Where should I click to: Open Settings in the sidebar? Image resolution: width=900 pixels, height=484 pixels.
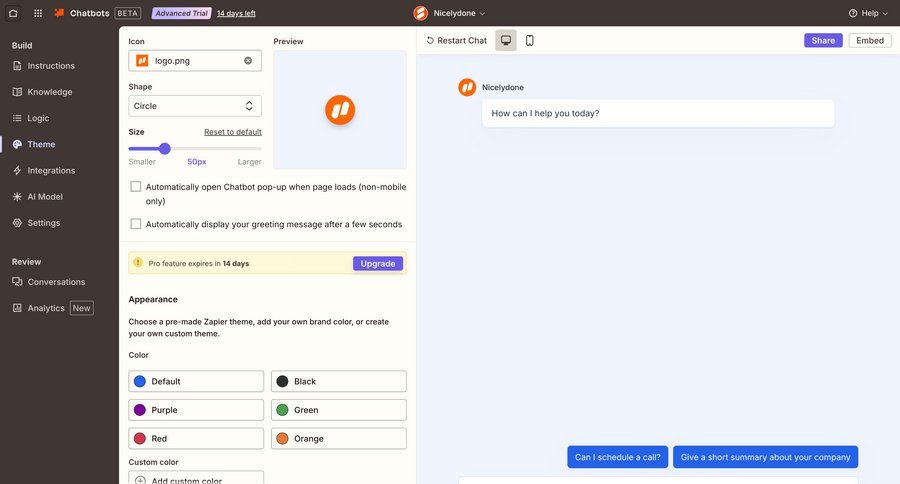click(x=44, y=223)
